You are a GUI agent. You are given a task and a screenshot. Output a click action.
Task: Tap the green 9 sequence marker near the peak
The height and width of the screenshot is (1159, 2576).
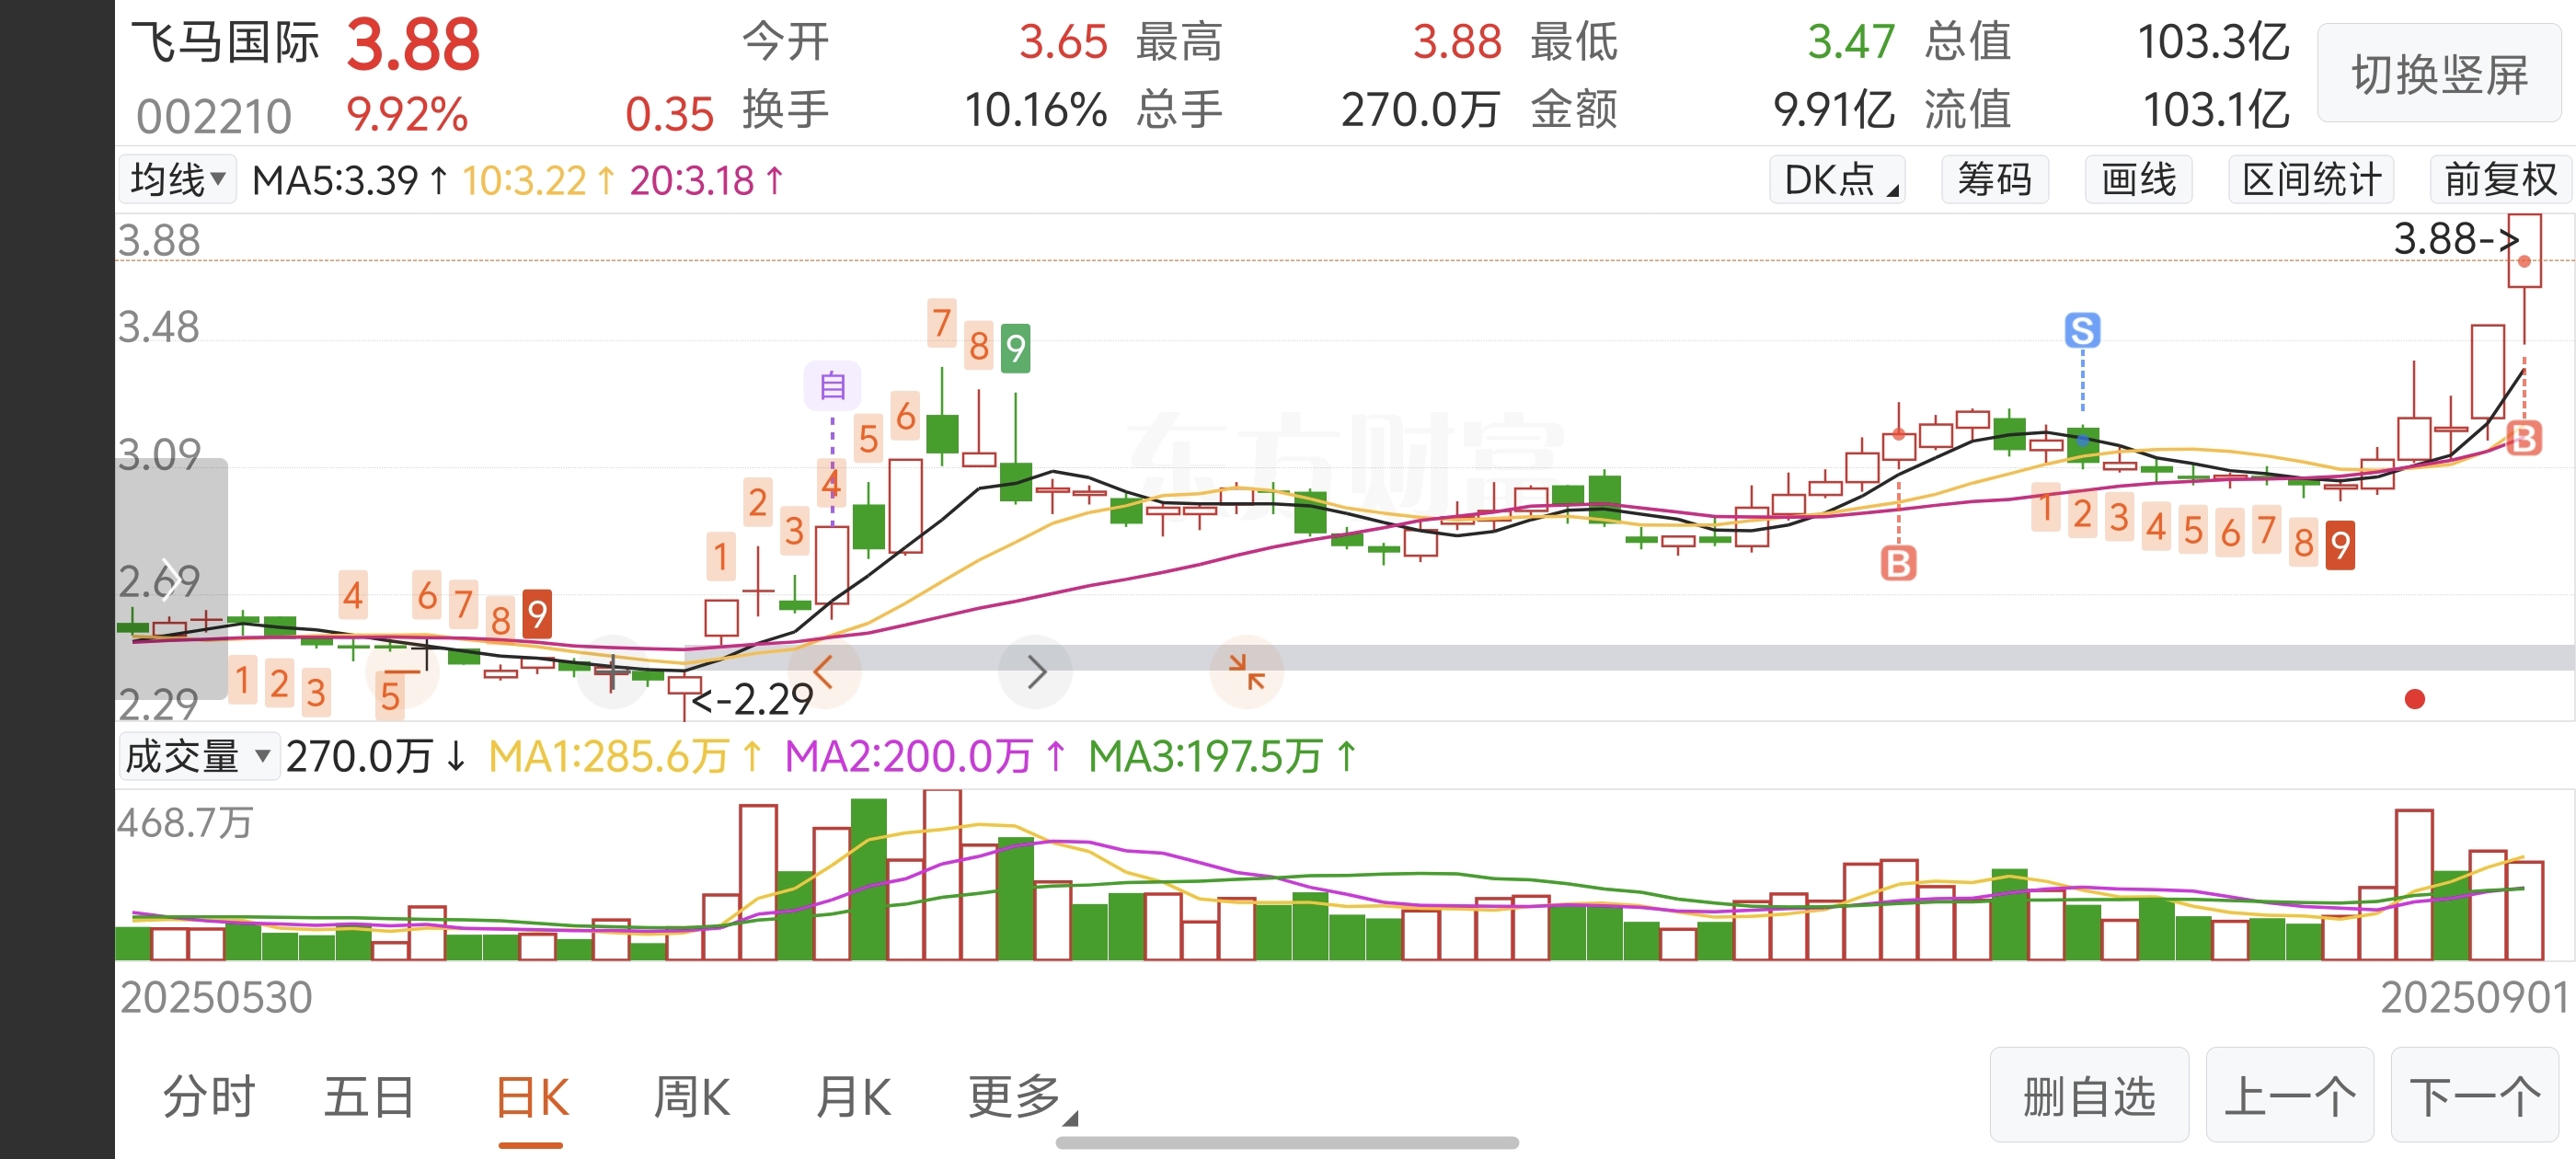(x=1015, y=348)
